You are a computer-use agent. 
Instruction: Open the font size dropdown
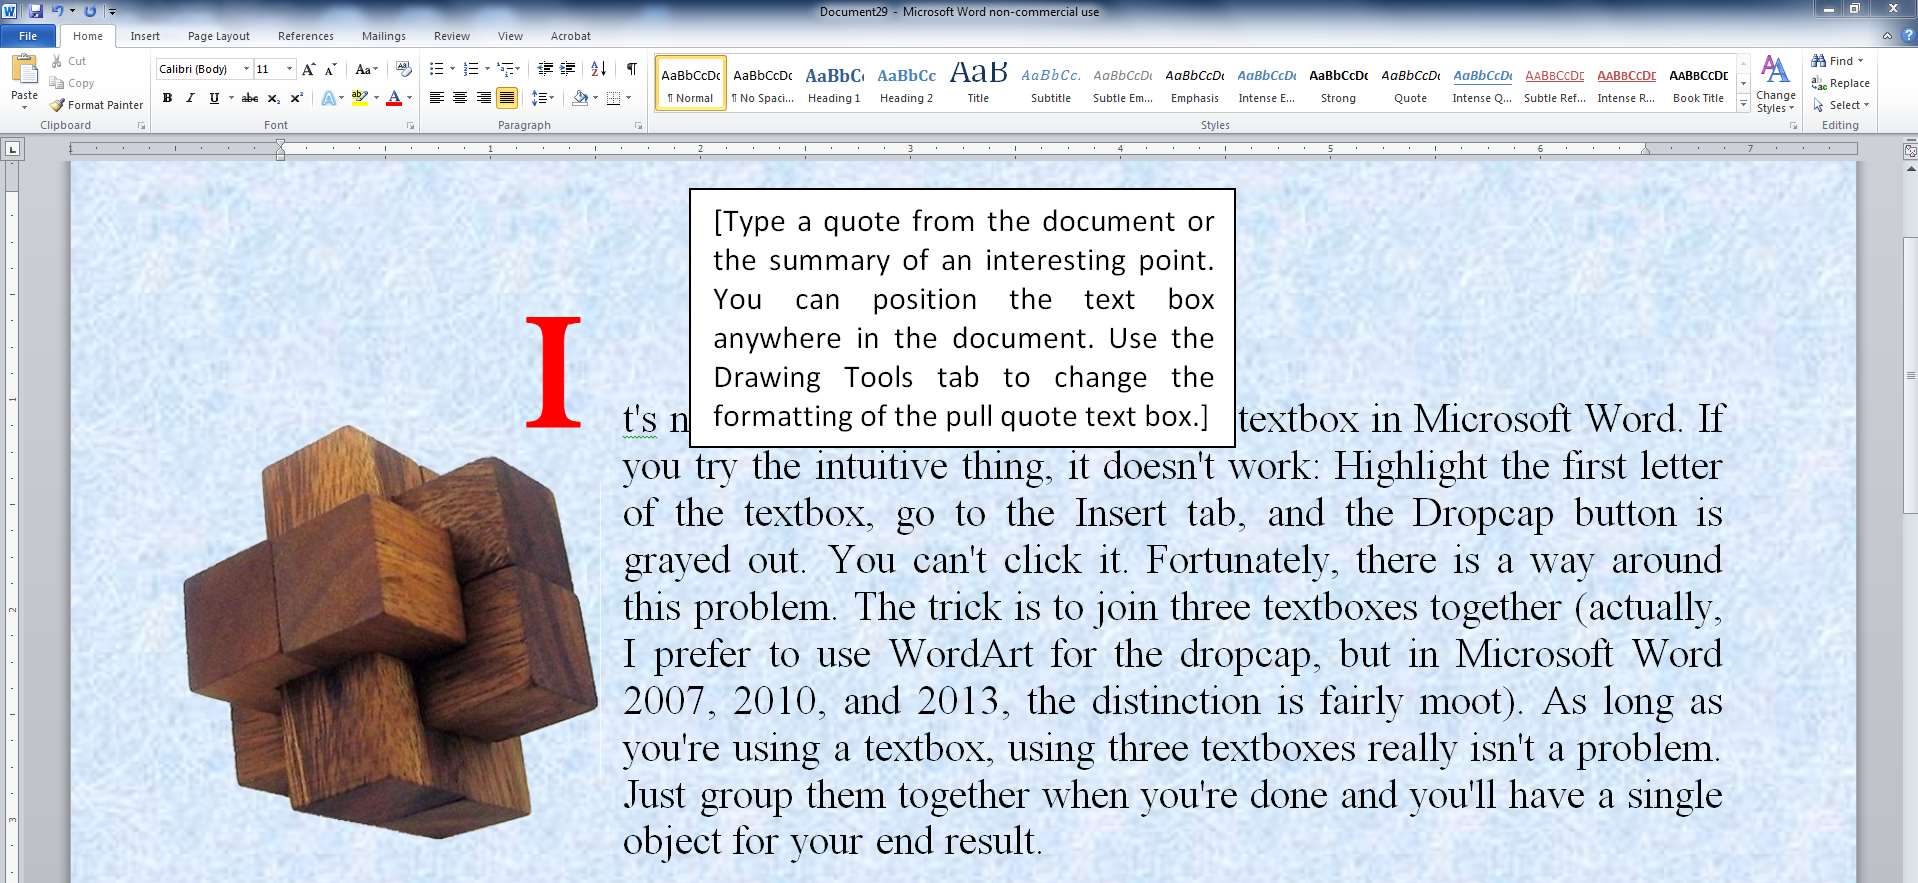coord(289,69)
